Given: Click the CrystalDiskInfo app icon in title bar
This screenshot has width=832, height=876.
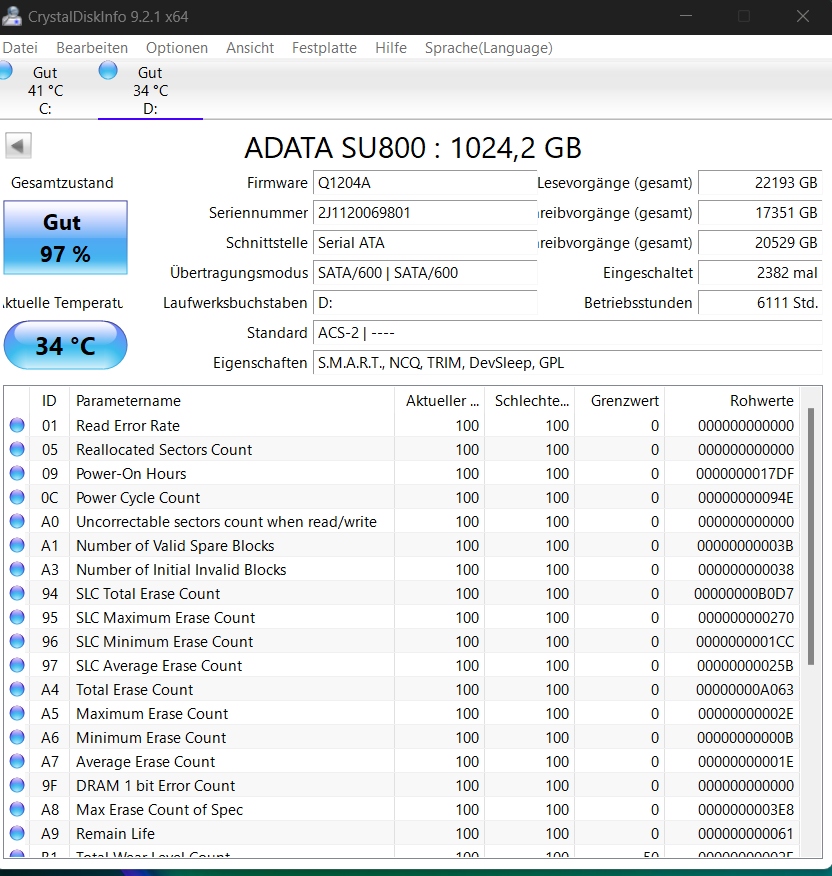Looking at the screenshot, I should coord(11,16).
